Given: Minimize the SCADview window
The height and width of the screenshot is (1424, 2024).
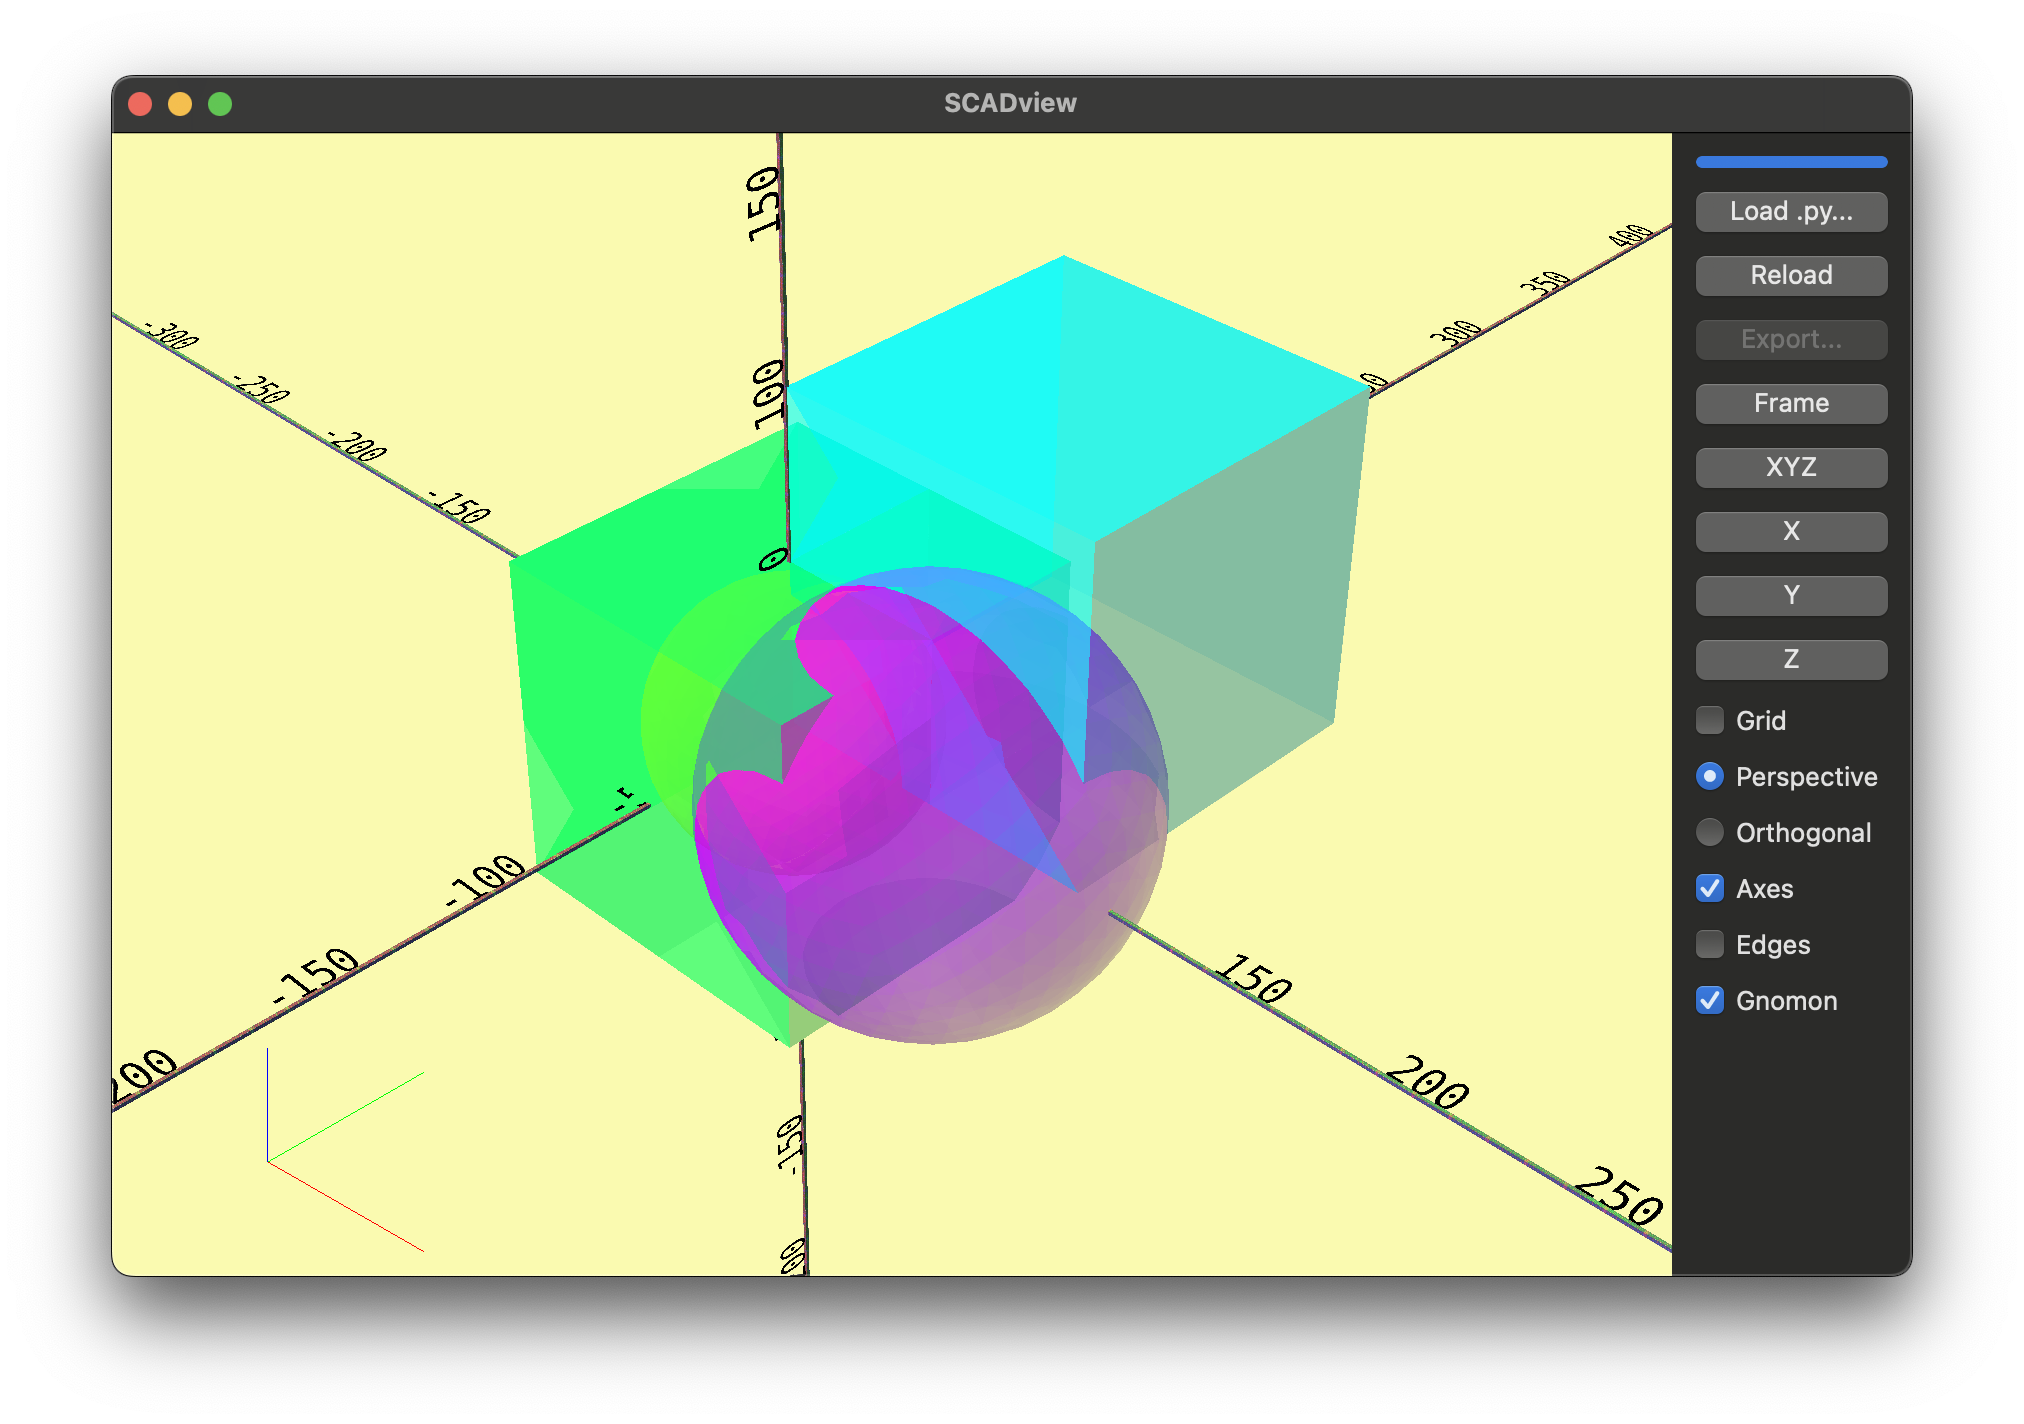Looking at the screenshot, I should click(x=180, y=102).
